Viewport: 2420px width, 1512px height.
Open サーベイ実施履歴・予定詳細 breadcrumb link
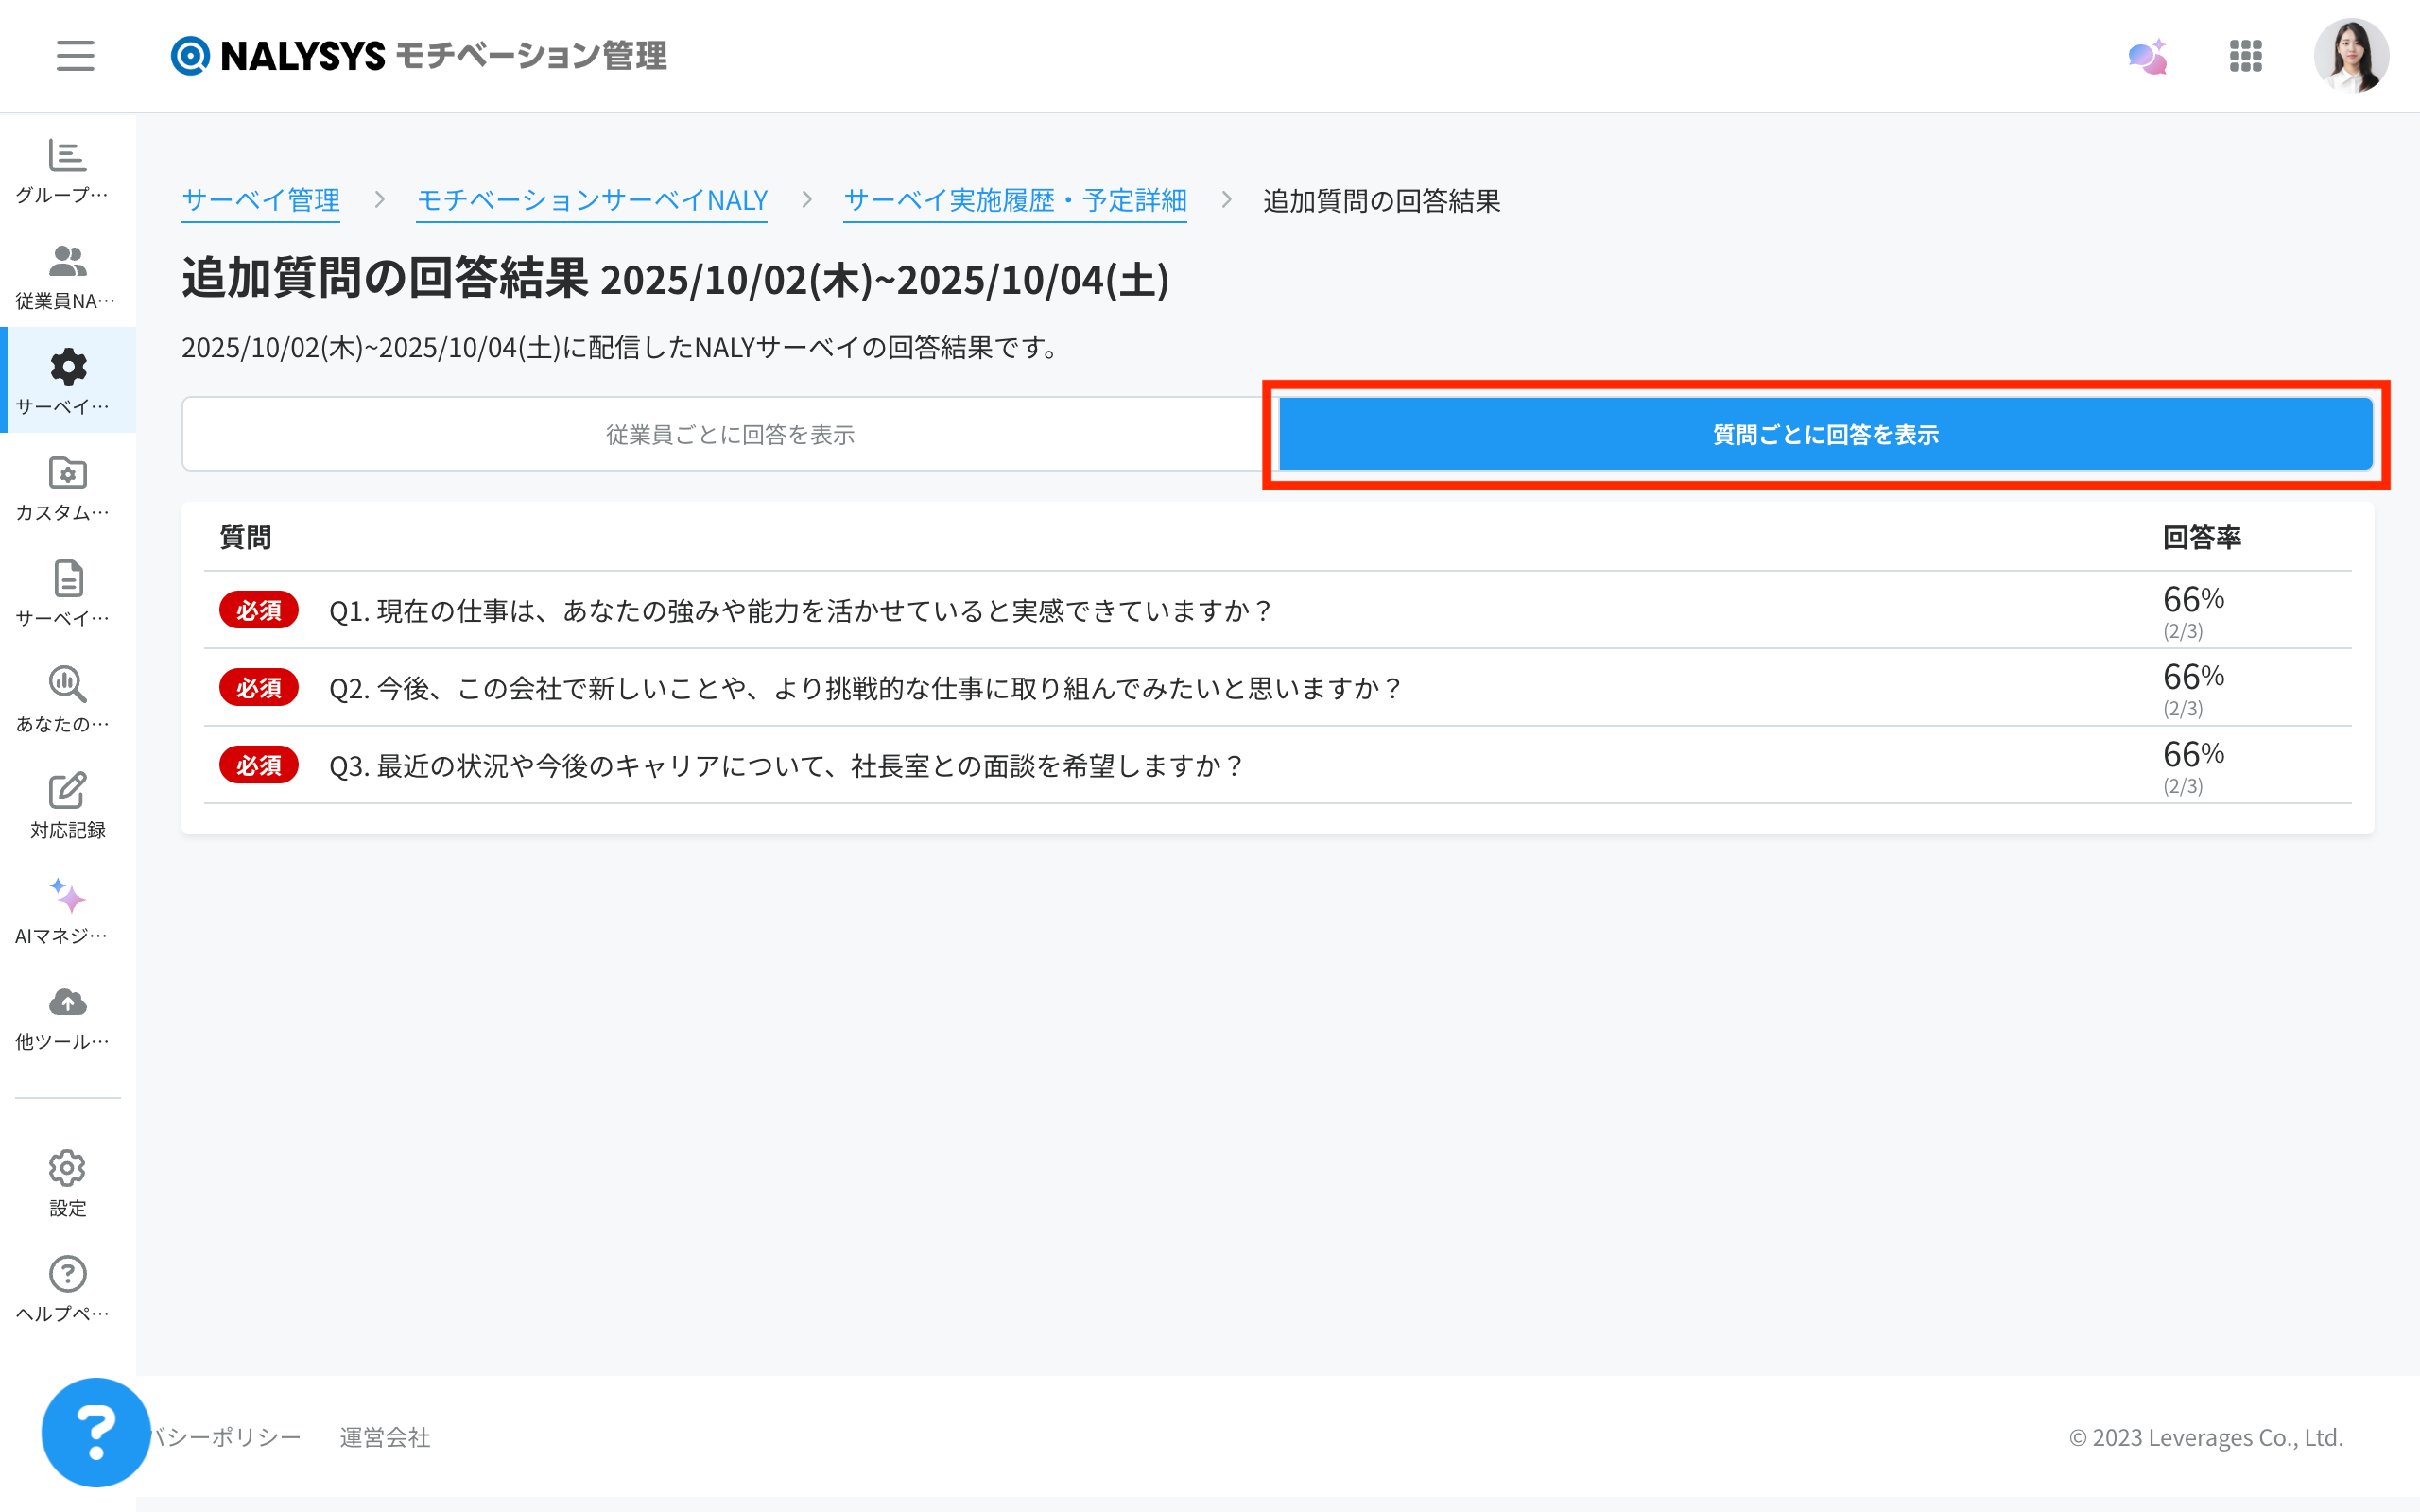(1014, 200)
